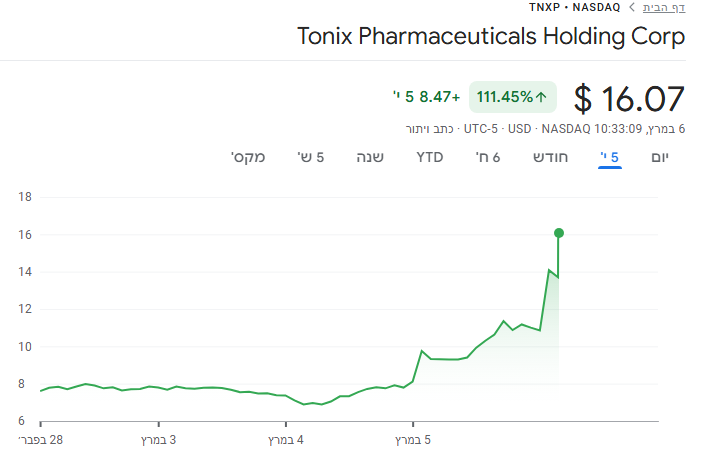Click the $16.07 price value
The width and height of the screenshot is (702, 458).
pos(629,99)
